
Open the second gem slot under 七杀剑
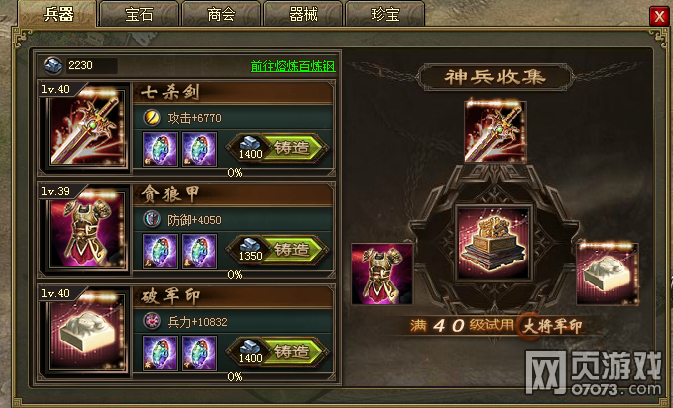[x=199, y=149]
